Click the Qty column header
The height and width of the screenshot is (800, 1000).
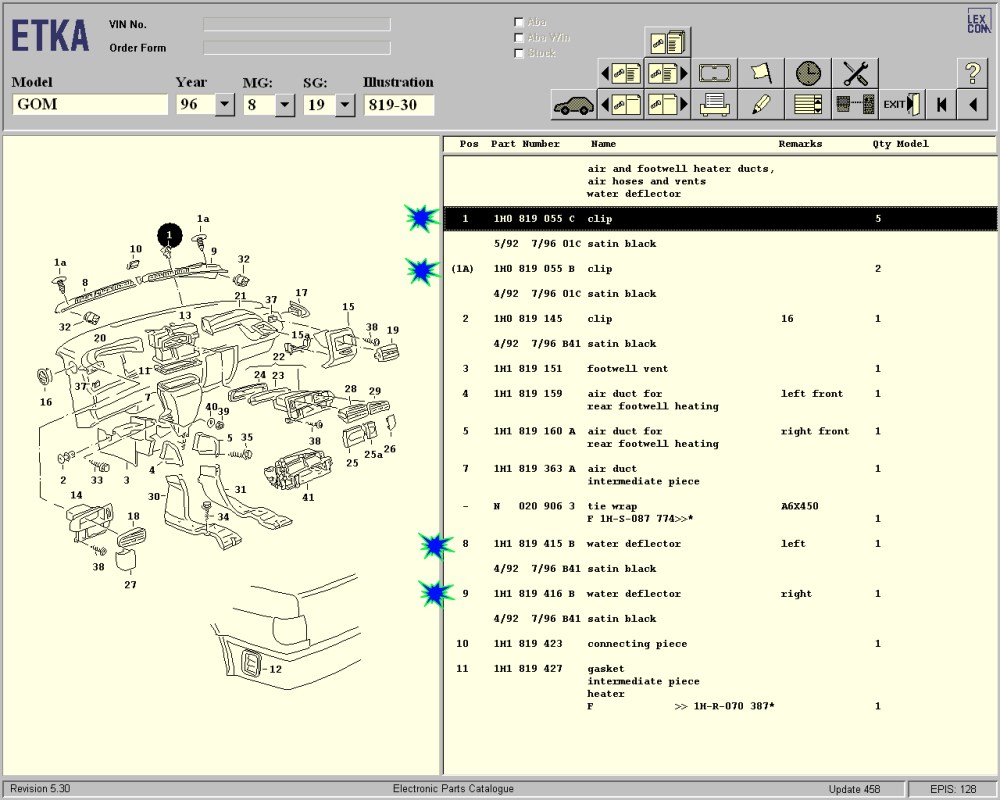coord(881,144)
